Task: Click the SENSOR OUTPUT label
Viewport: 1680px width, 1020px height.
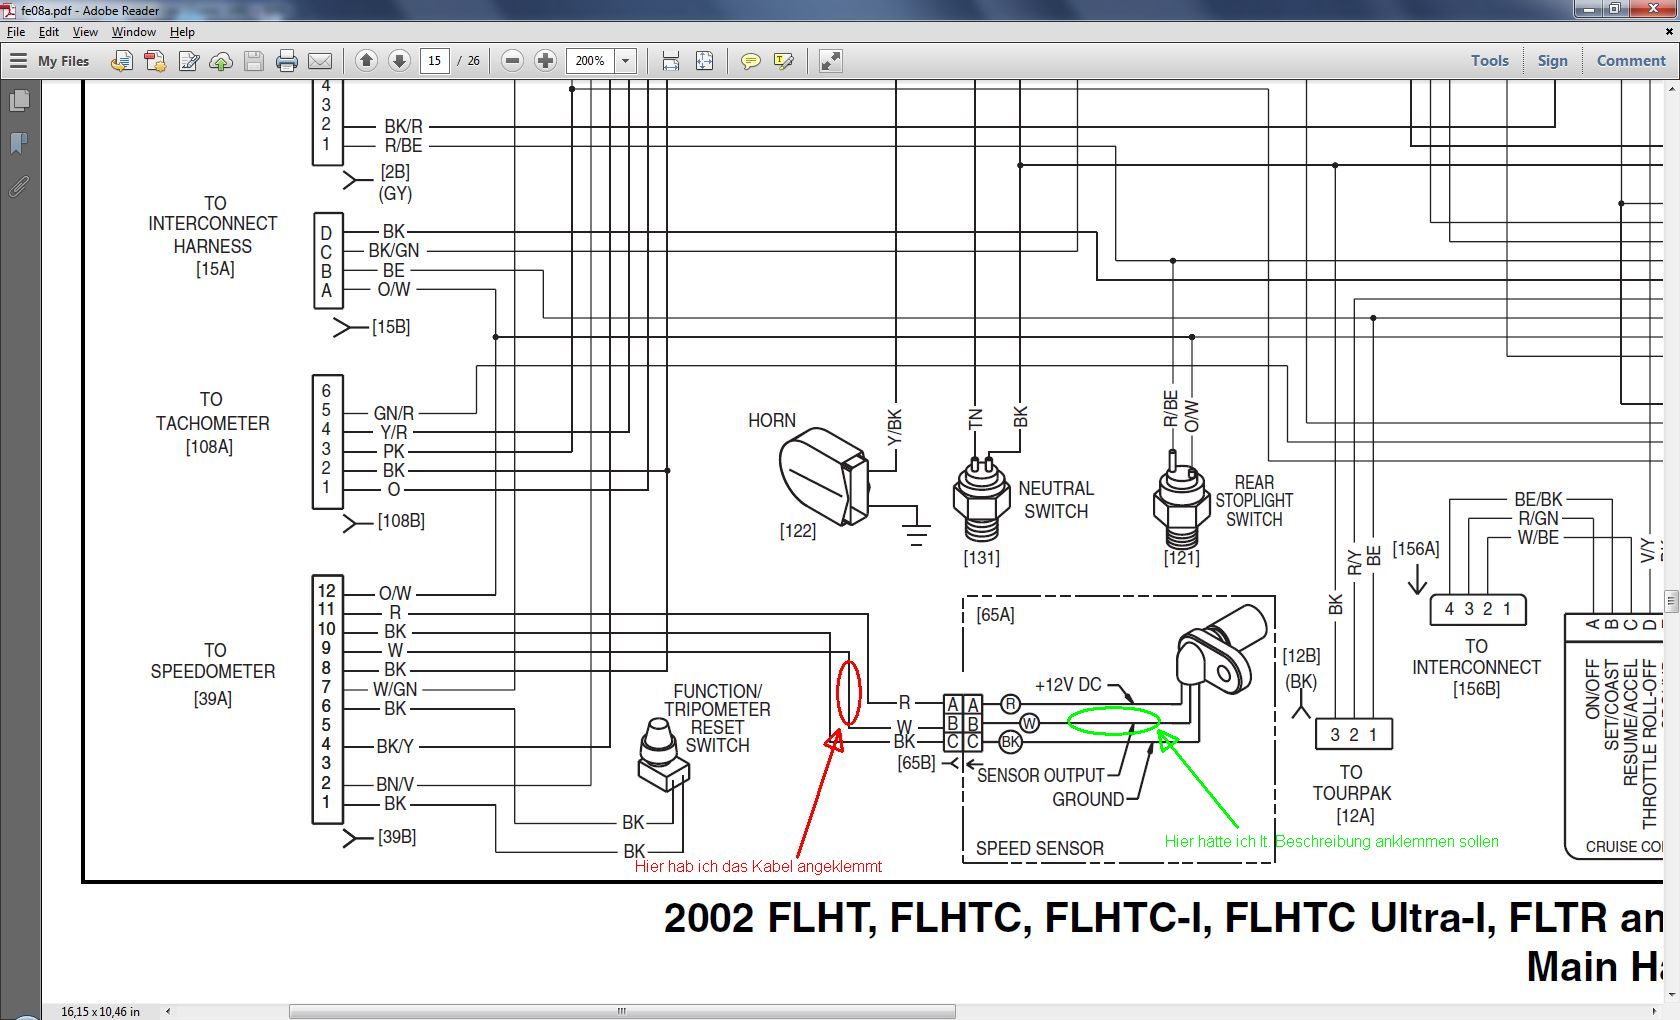Action: click(x=1041, y=775)
